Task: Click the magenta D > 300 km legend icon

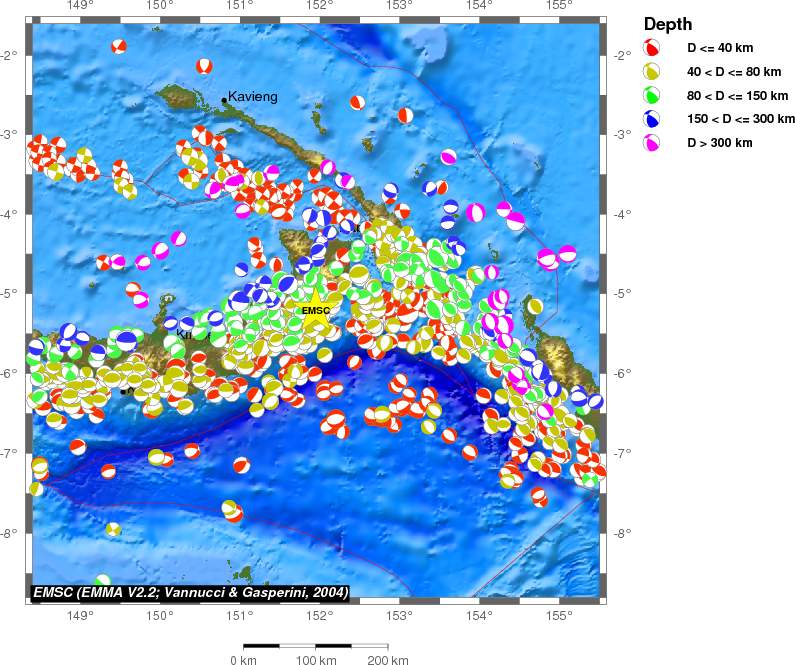Action: point(652,144)
